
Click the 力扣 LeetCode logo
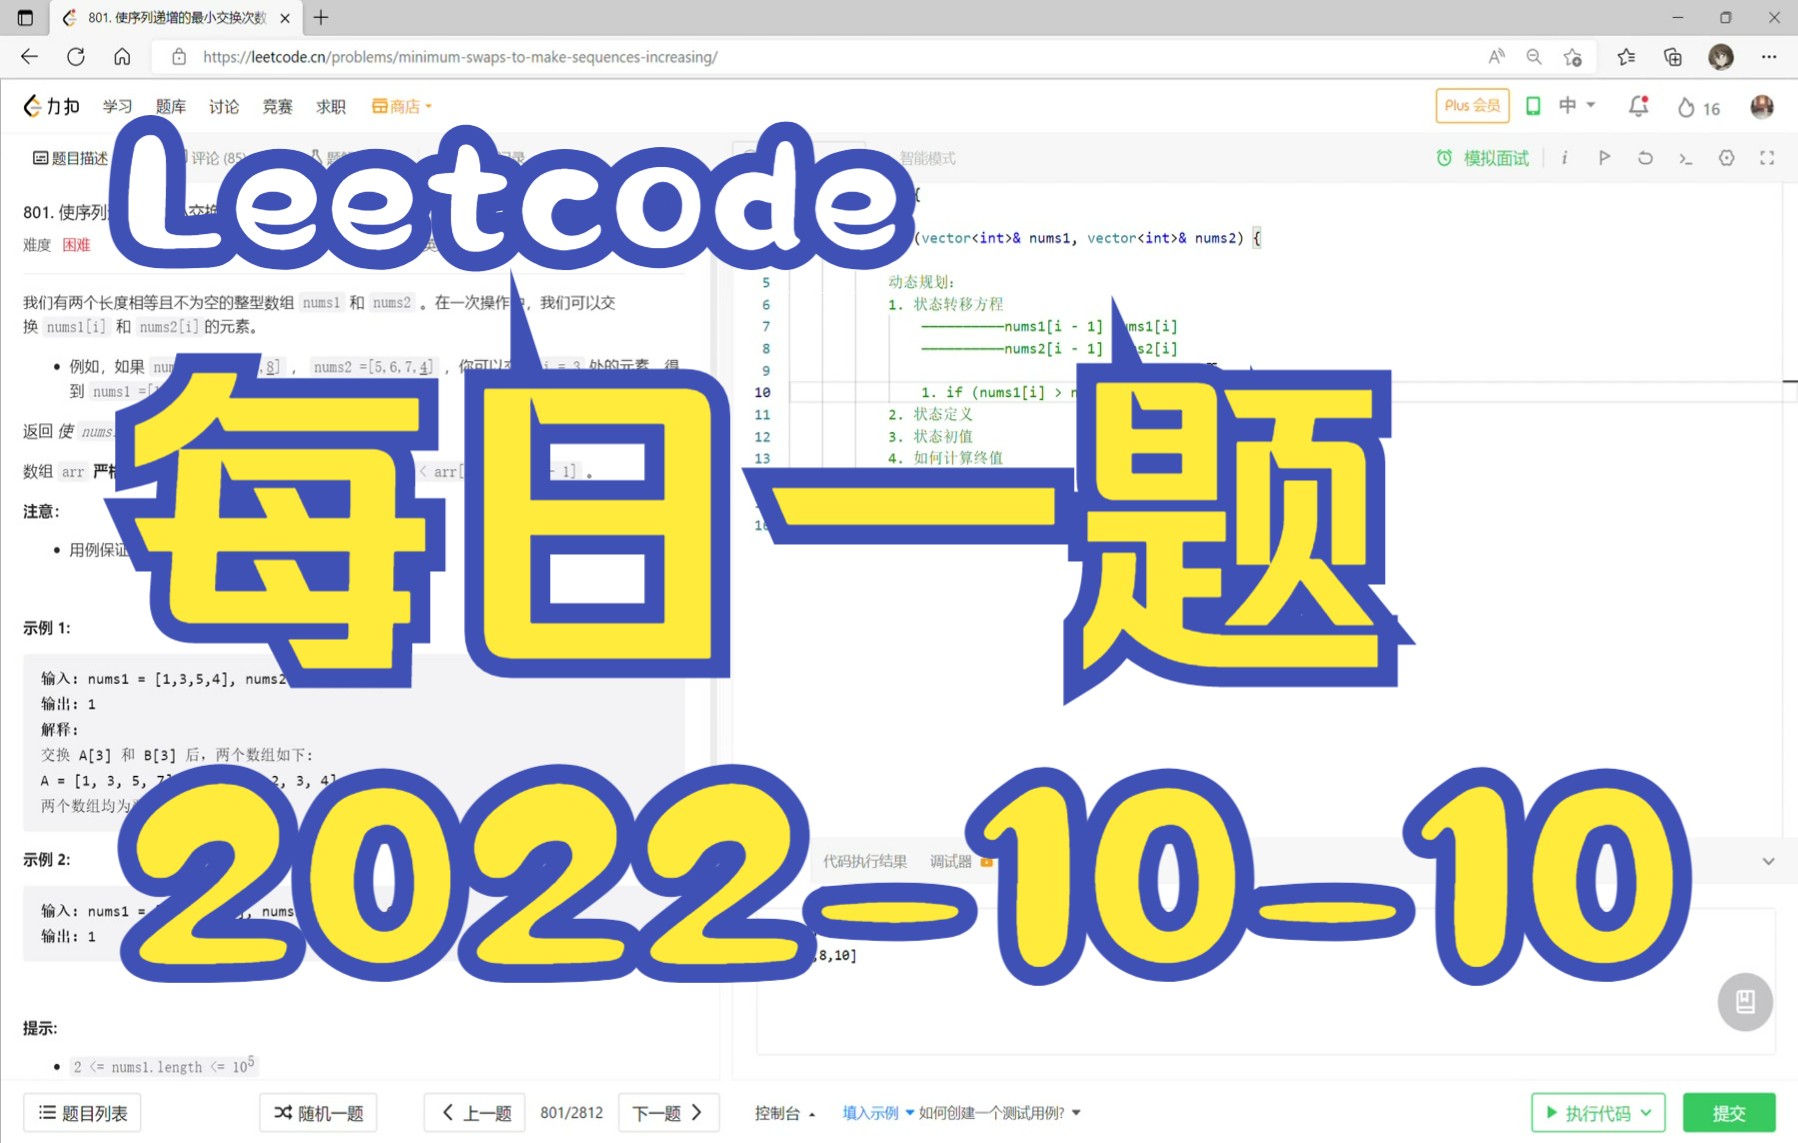click(x=52, y=106)
